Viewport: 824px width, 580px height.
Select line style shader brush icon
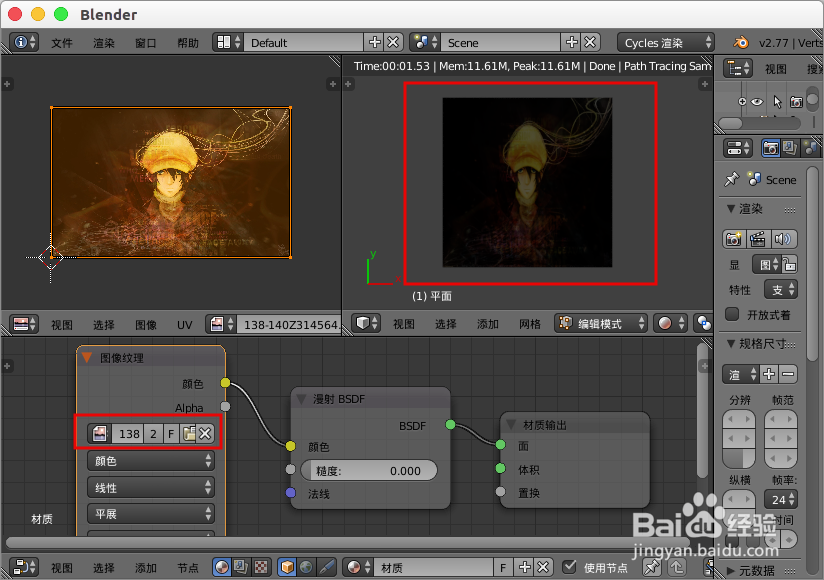coord(326,567)
